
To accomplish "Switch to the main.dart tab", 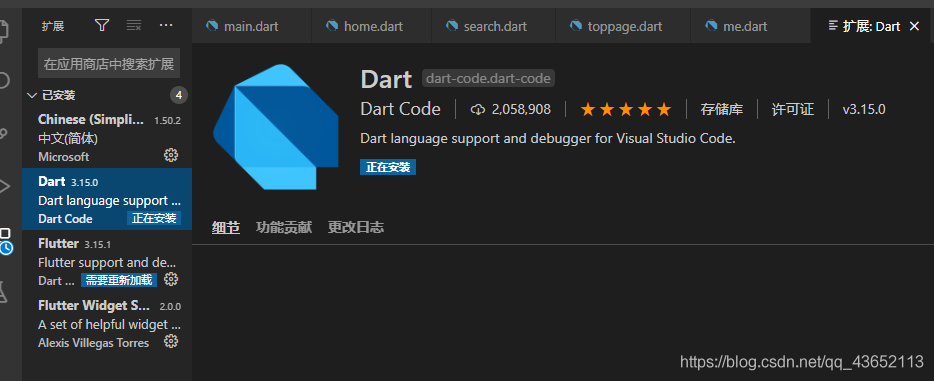I will click(x=251, y=26).
